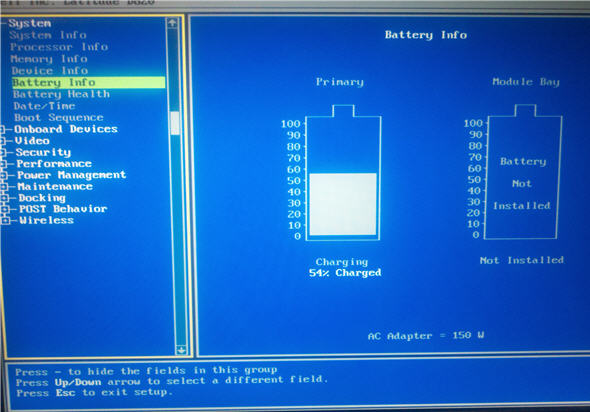The width and height of the screenshot is (590, 412).
Task: Select the Wireless label
Action: pyautogui.click(x=47, y=220)
